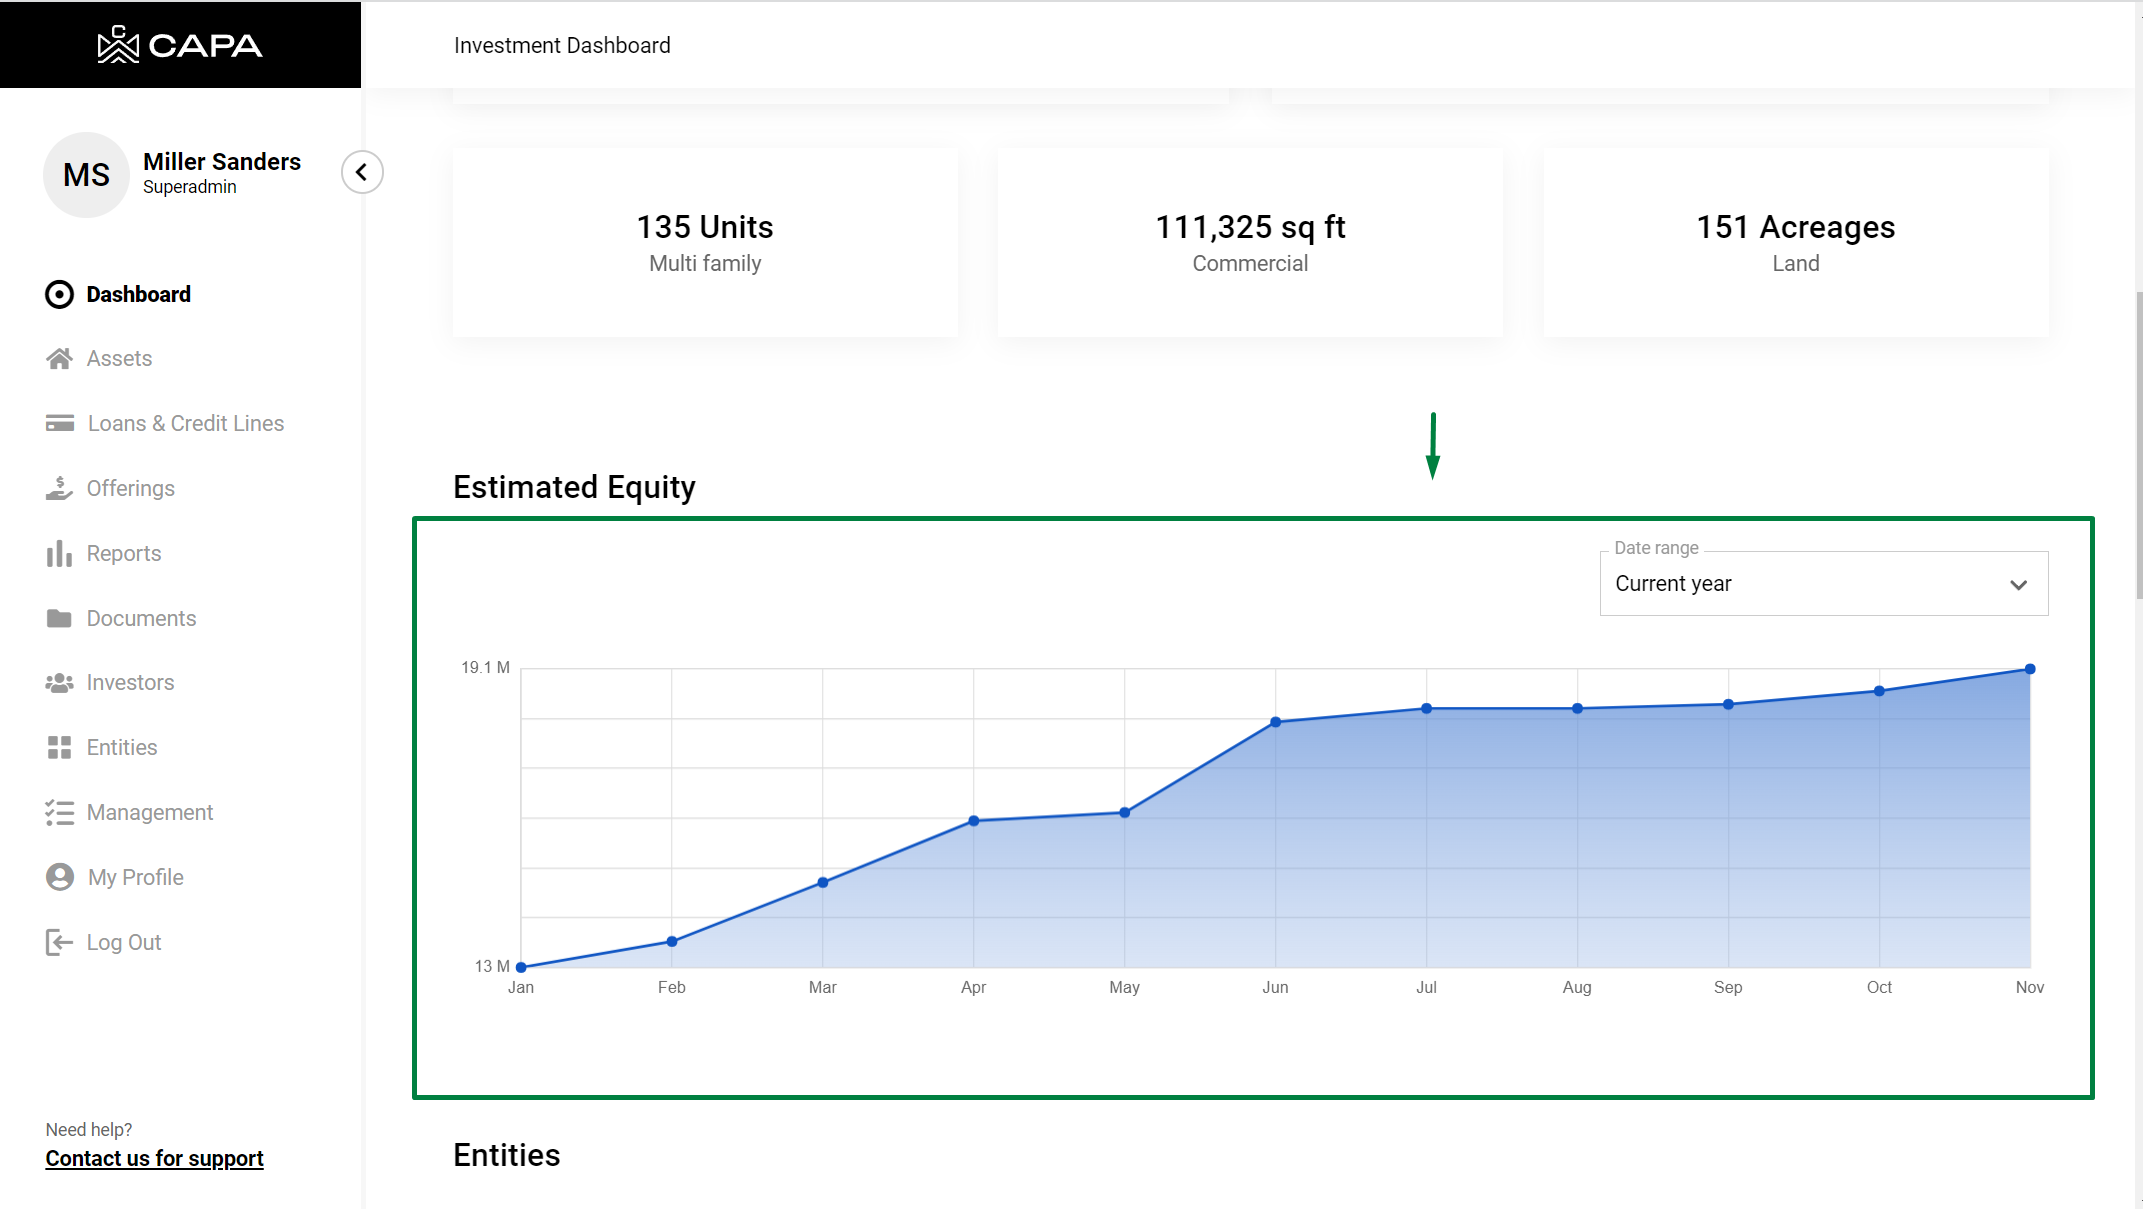This screenshot has height=1209, width=2143.
Task: Click the Investors people icon
Action: pos(59,683)
